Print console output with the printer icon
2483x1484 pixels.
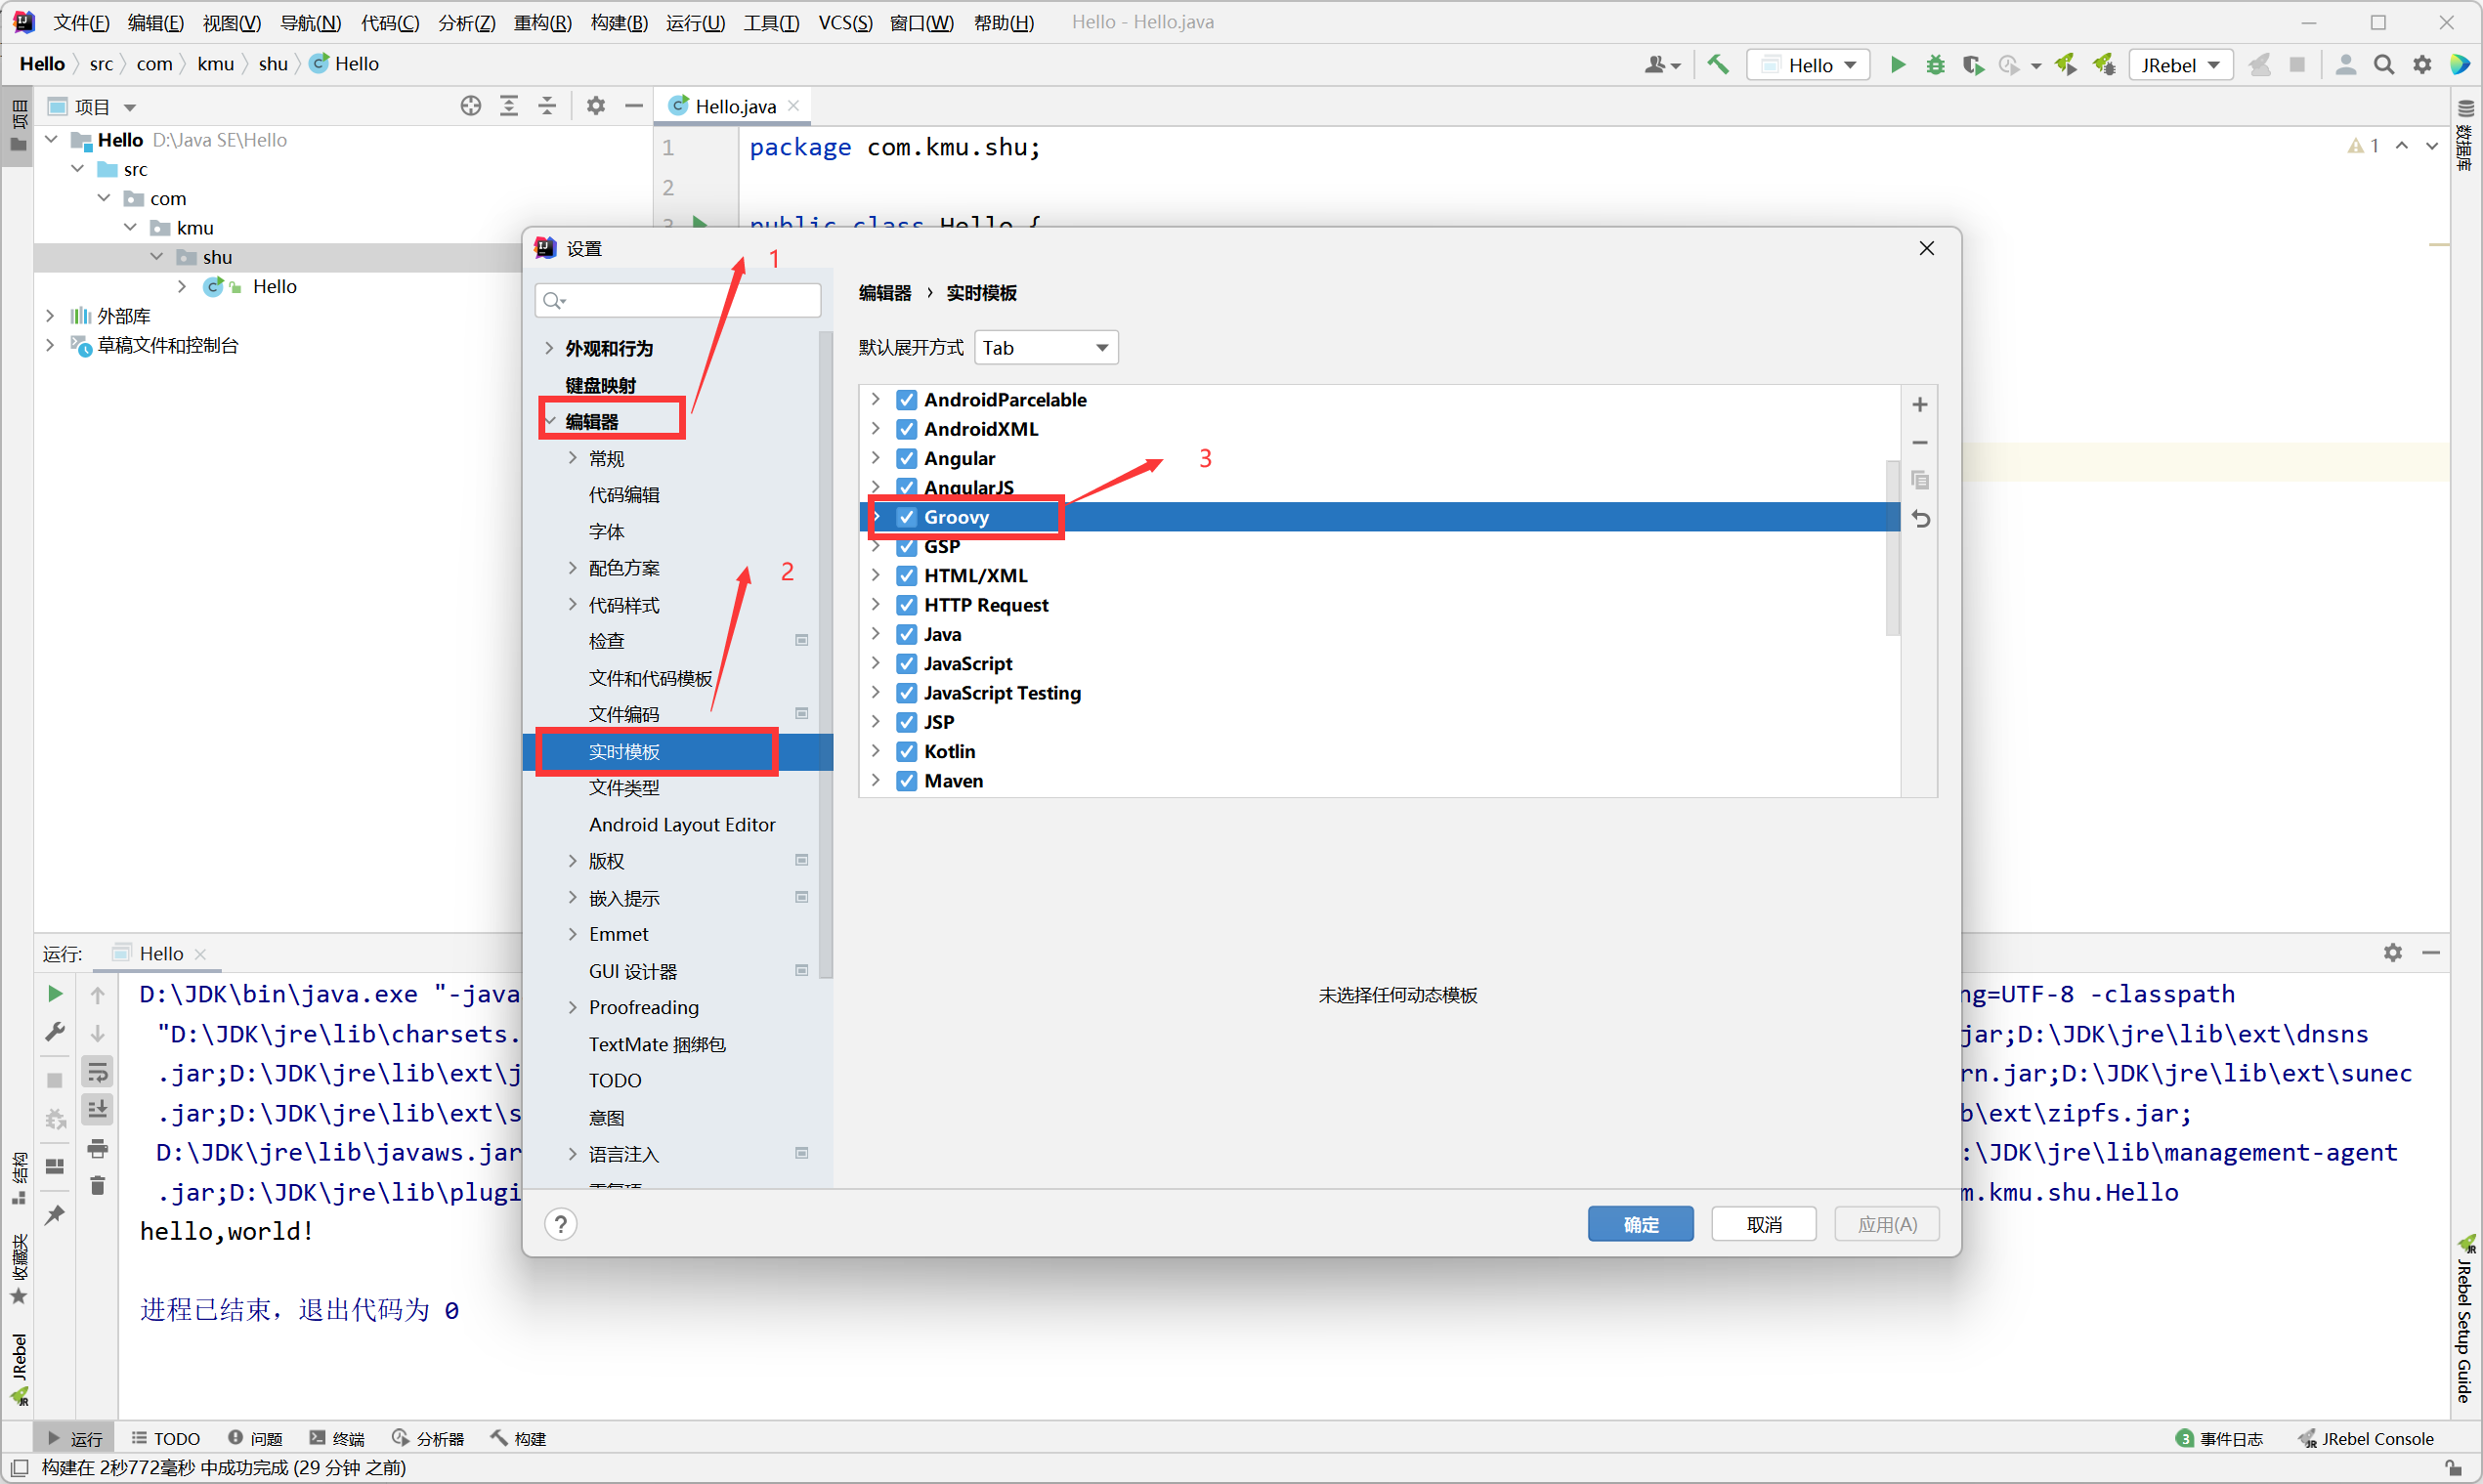point(97,1149)
